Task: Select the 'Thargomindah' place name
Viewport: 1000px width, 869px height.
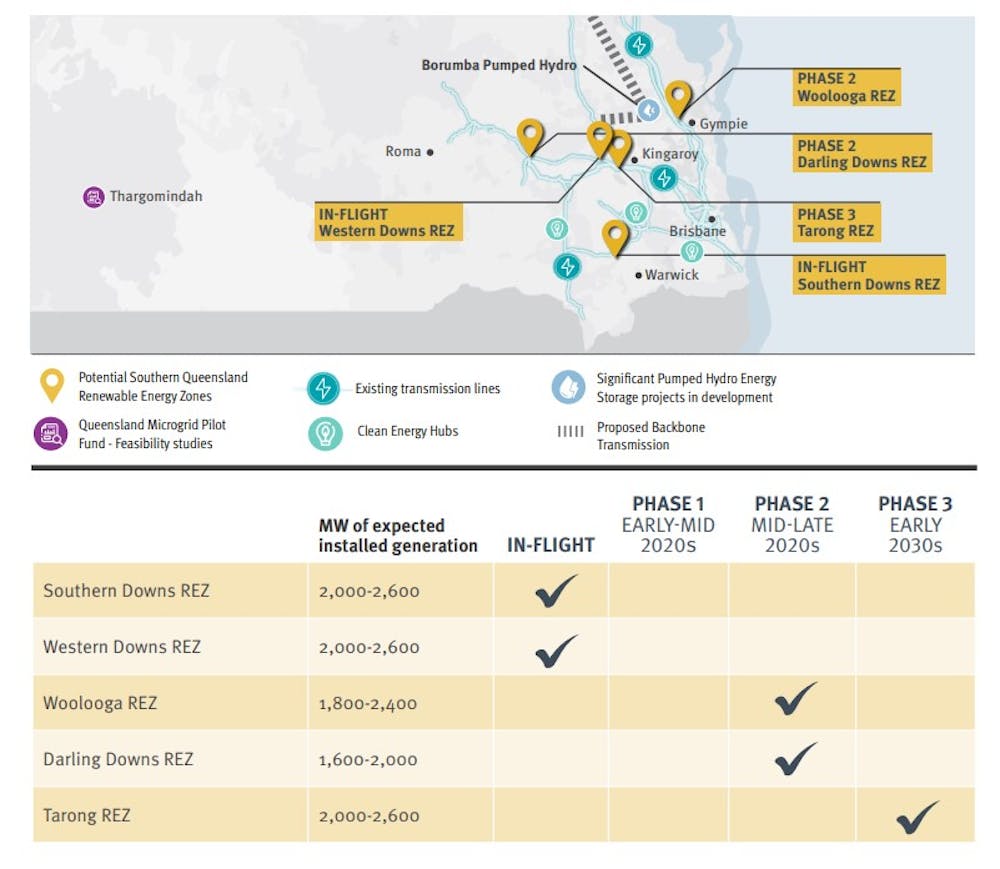Action: coord(156,196)
